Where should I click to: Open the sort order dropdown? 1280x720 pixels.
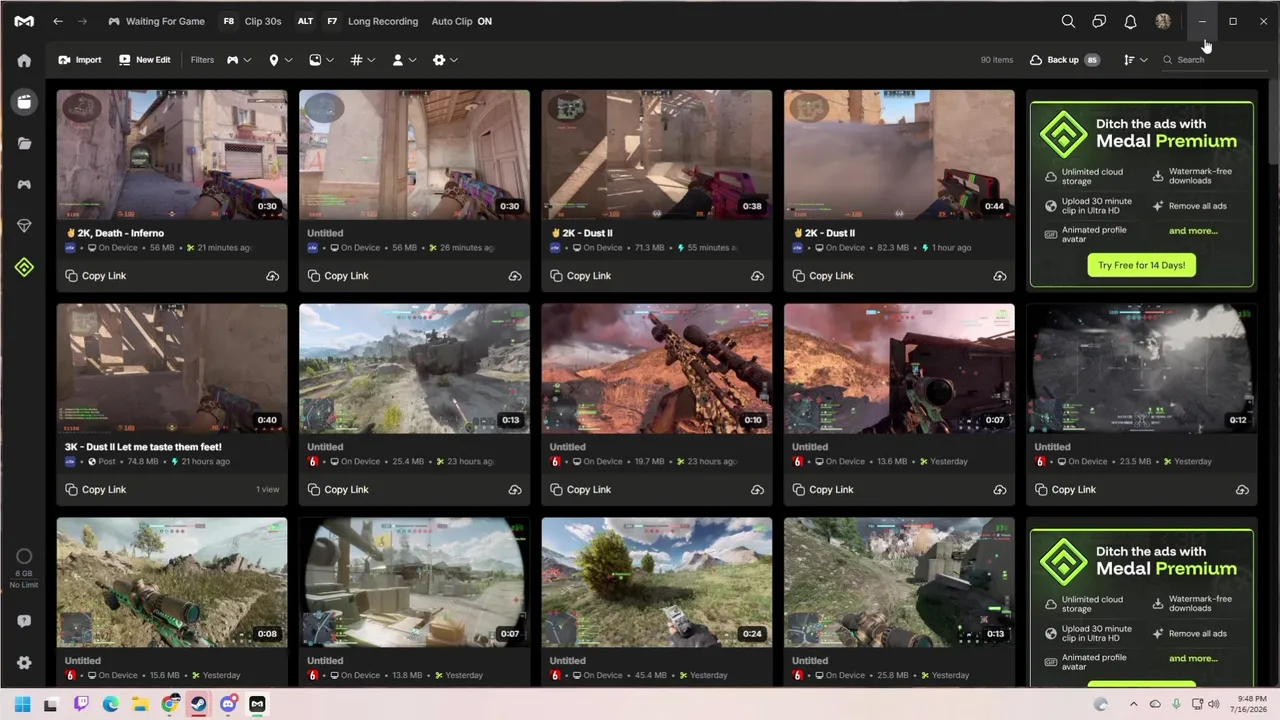[x=1135, y=60]
